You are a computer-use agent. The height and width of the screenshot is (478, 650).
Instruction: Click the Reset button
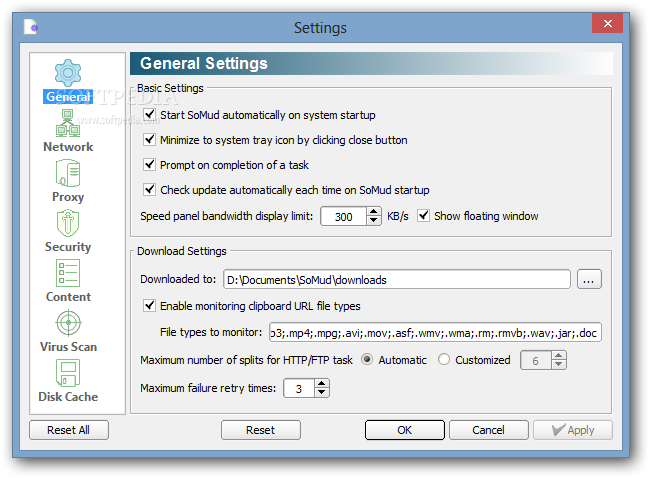tap(261, 430)
